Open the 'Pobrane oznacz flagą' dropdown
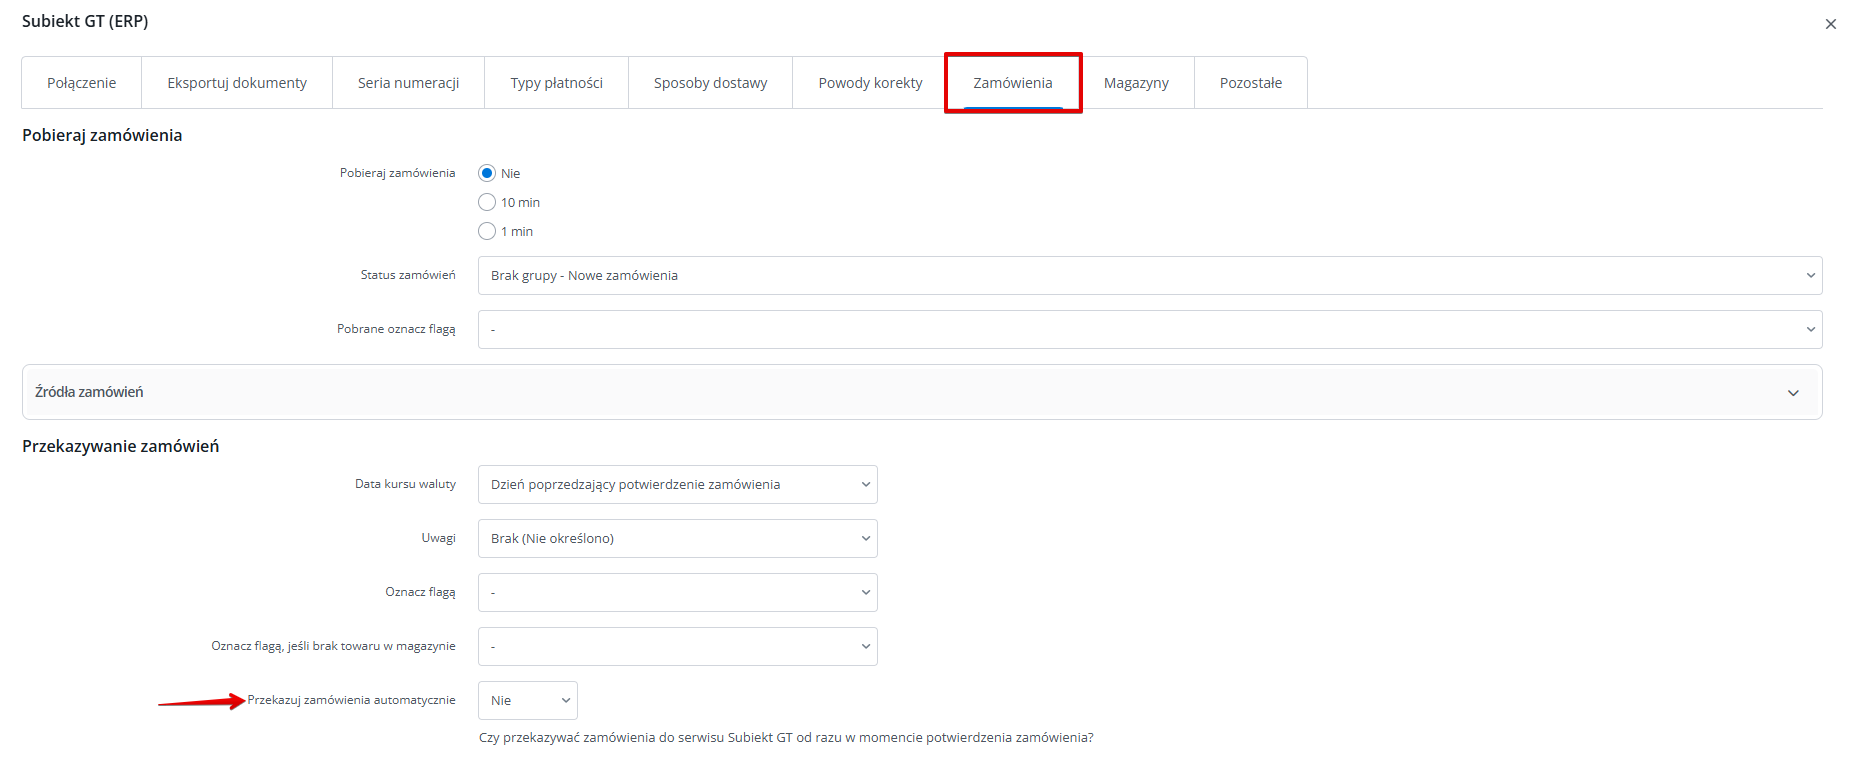Screen dimensions: 1853x767 click(1149, 330)
